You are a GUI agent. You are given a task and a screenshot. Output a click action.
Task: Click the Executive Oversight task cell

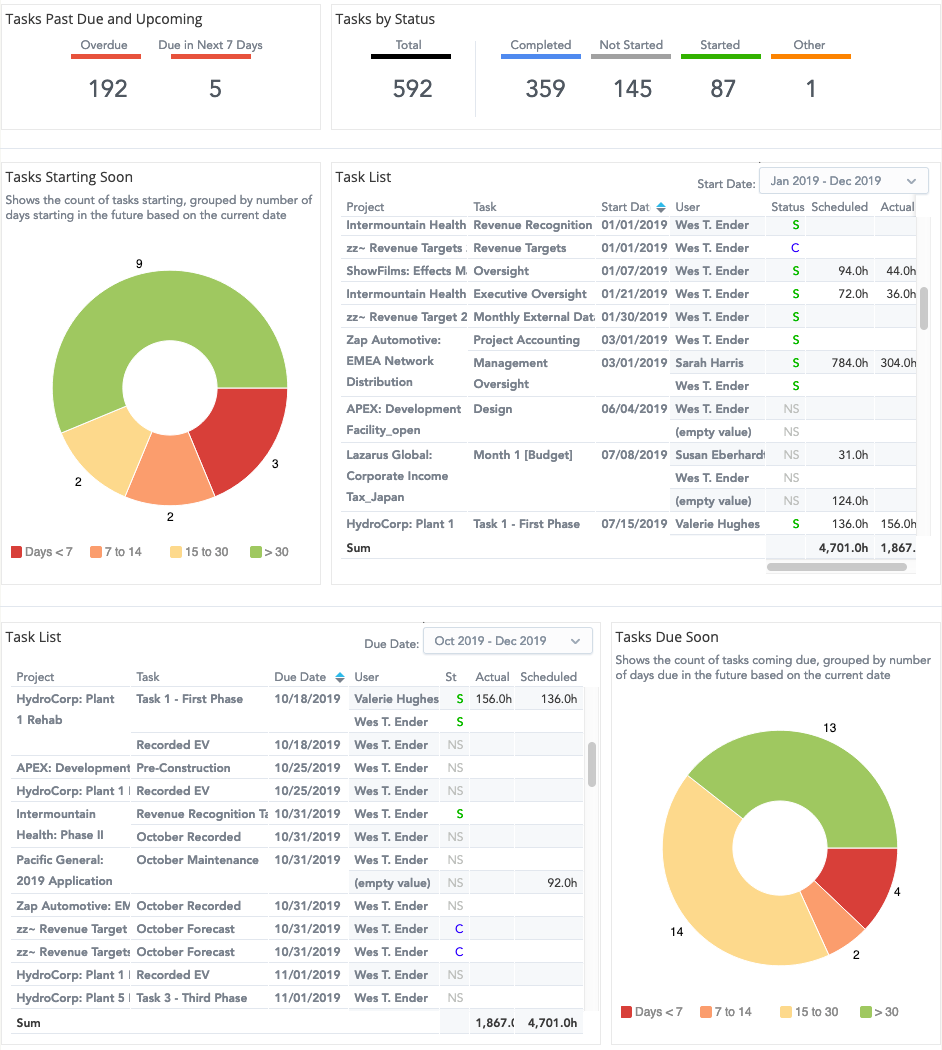point(530,293)
